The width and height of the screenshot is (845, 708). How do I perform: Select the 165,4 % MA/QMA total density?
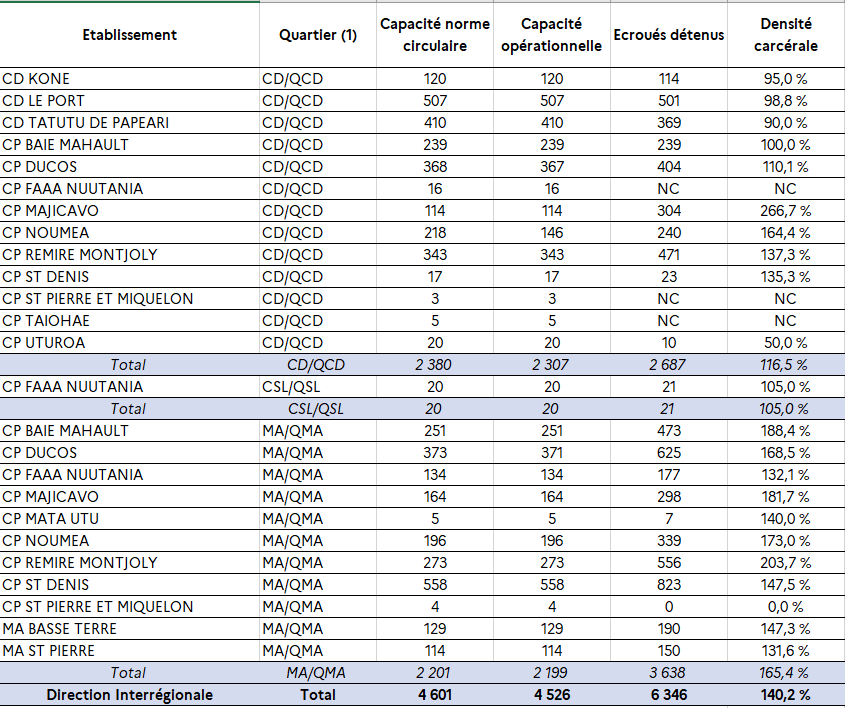tap(785, 673)
